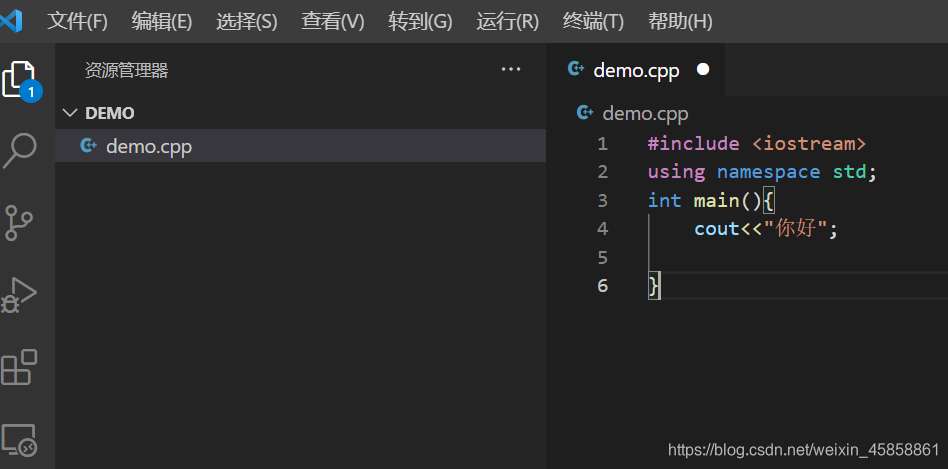Click empty line 5 in the editor

click(x=797, y=257)
